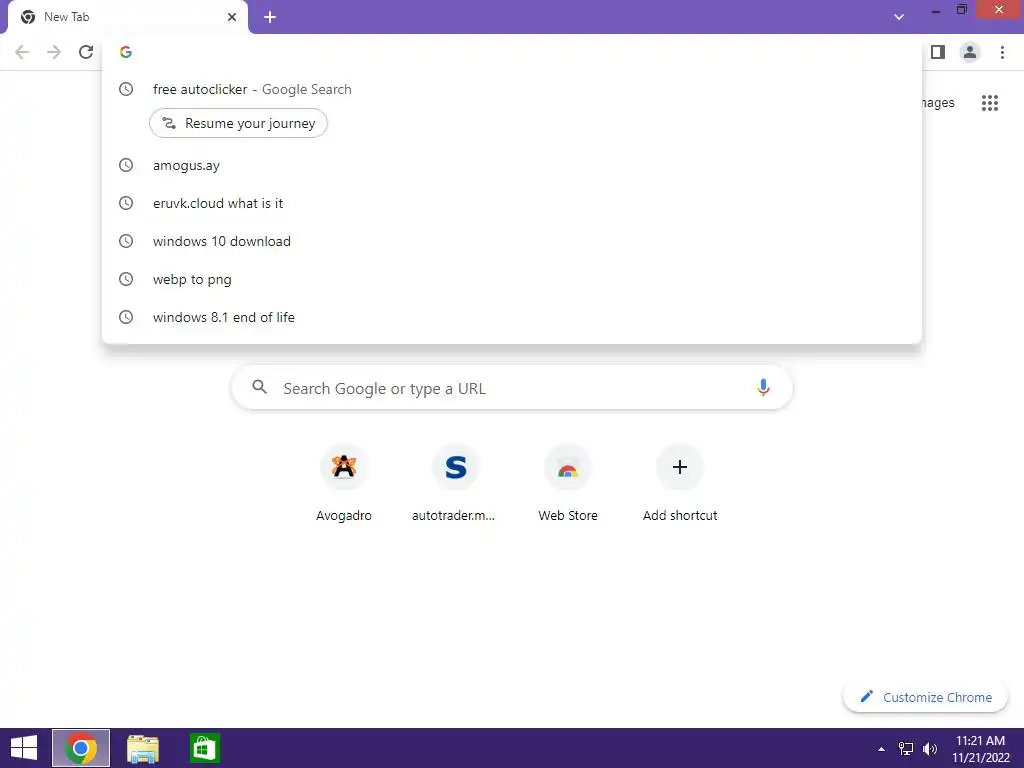Click the magnifier icon in search box
The image size is (1024, 768).
[x=260, y=387]
